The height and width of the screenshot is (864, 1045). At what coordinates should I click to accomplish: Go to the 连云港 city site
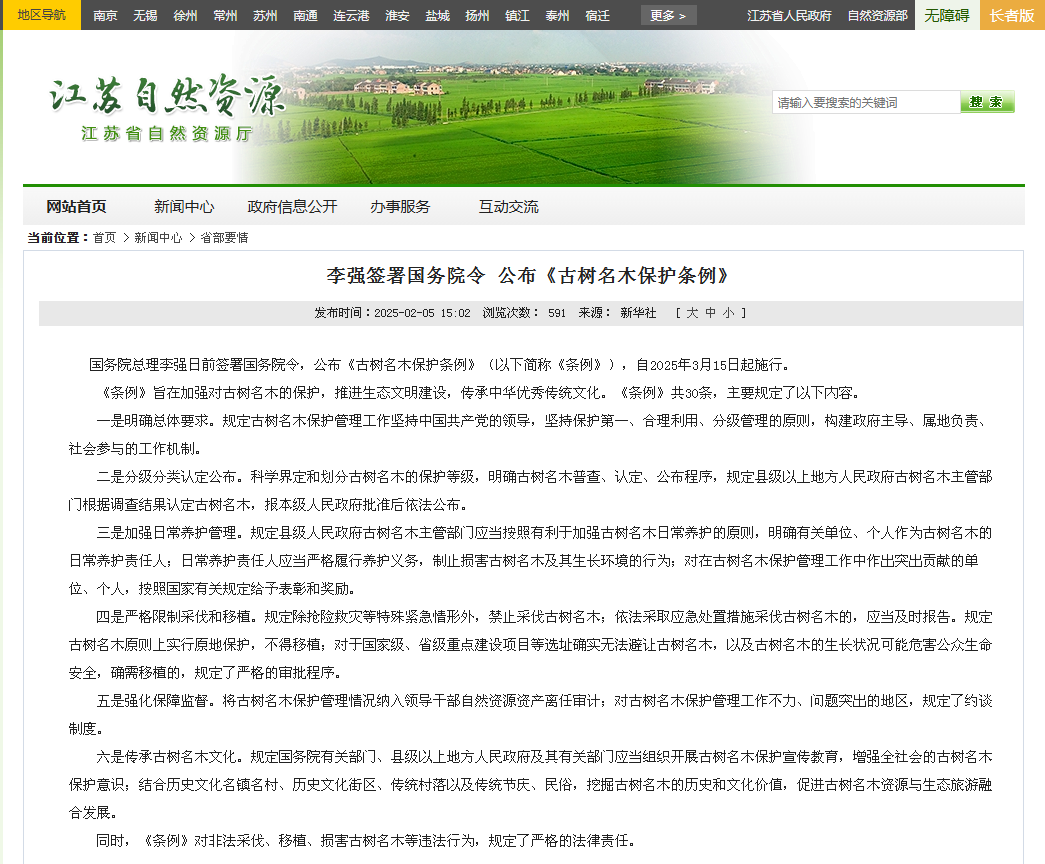point(351,15)
